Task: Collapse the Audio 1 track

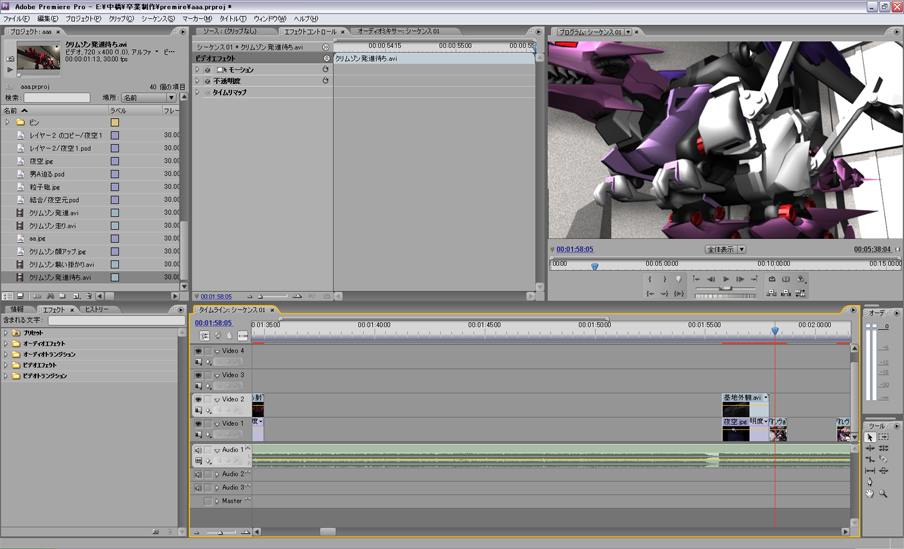Action: (x=217, y=450)
